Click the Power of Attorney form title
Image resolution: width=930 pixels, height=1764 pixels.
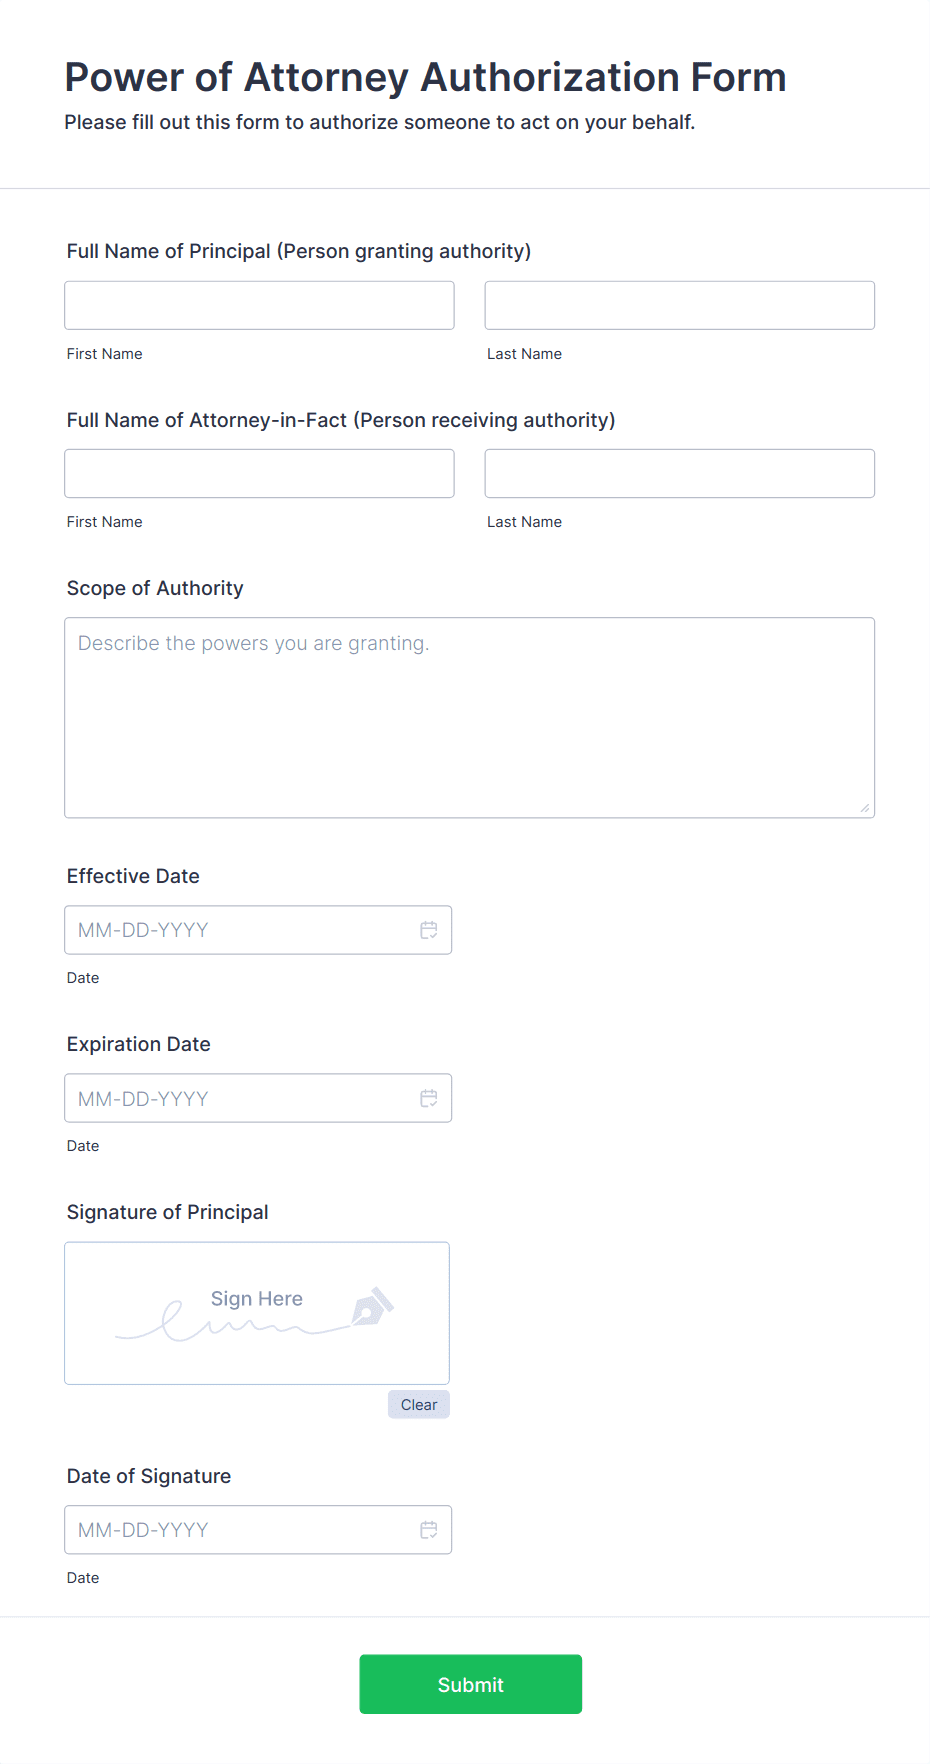coord(425,77)
